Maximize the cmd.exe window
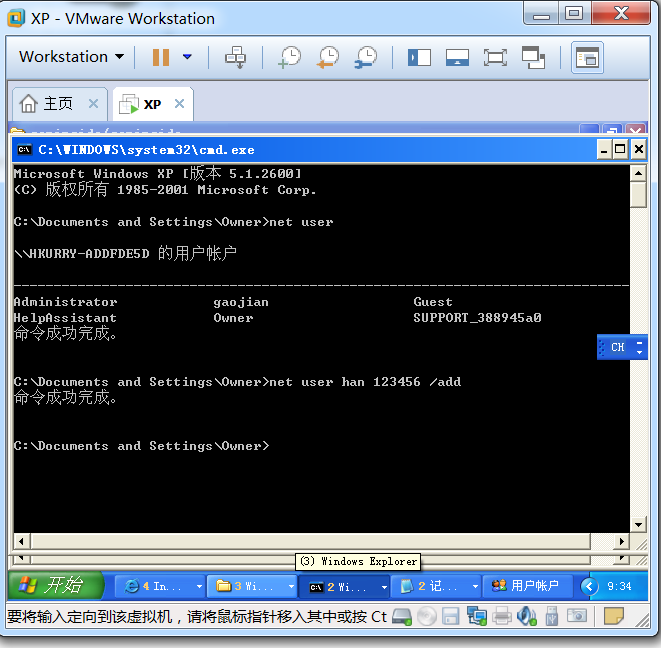The image size is (661, 648). [620, 150]
